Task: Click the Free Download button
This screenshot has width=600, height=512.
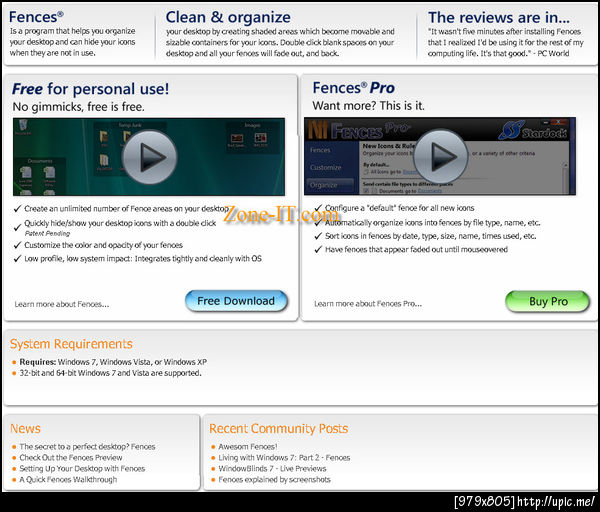Action: [236, 301]
